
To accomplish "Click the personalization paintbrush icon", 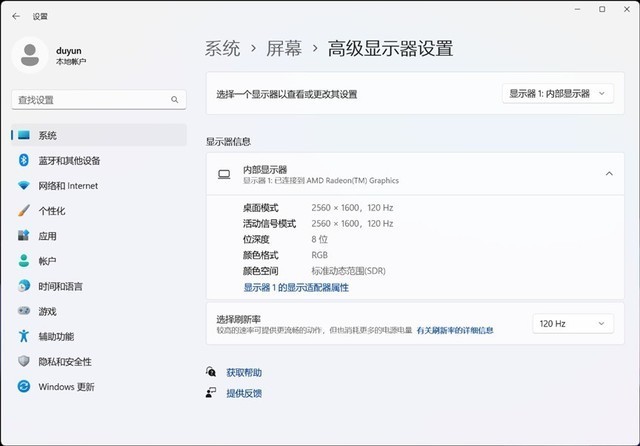I will click(x=24, y=211).
